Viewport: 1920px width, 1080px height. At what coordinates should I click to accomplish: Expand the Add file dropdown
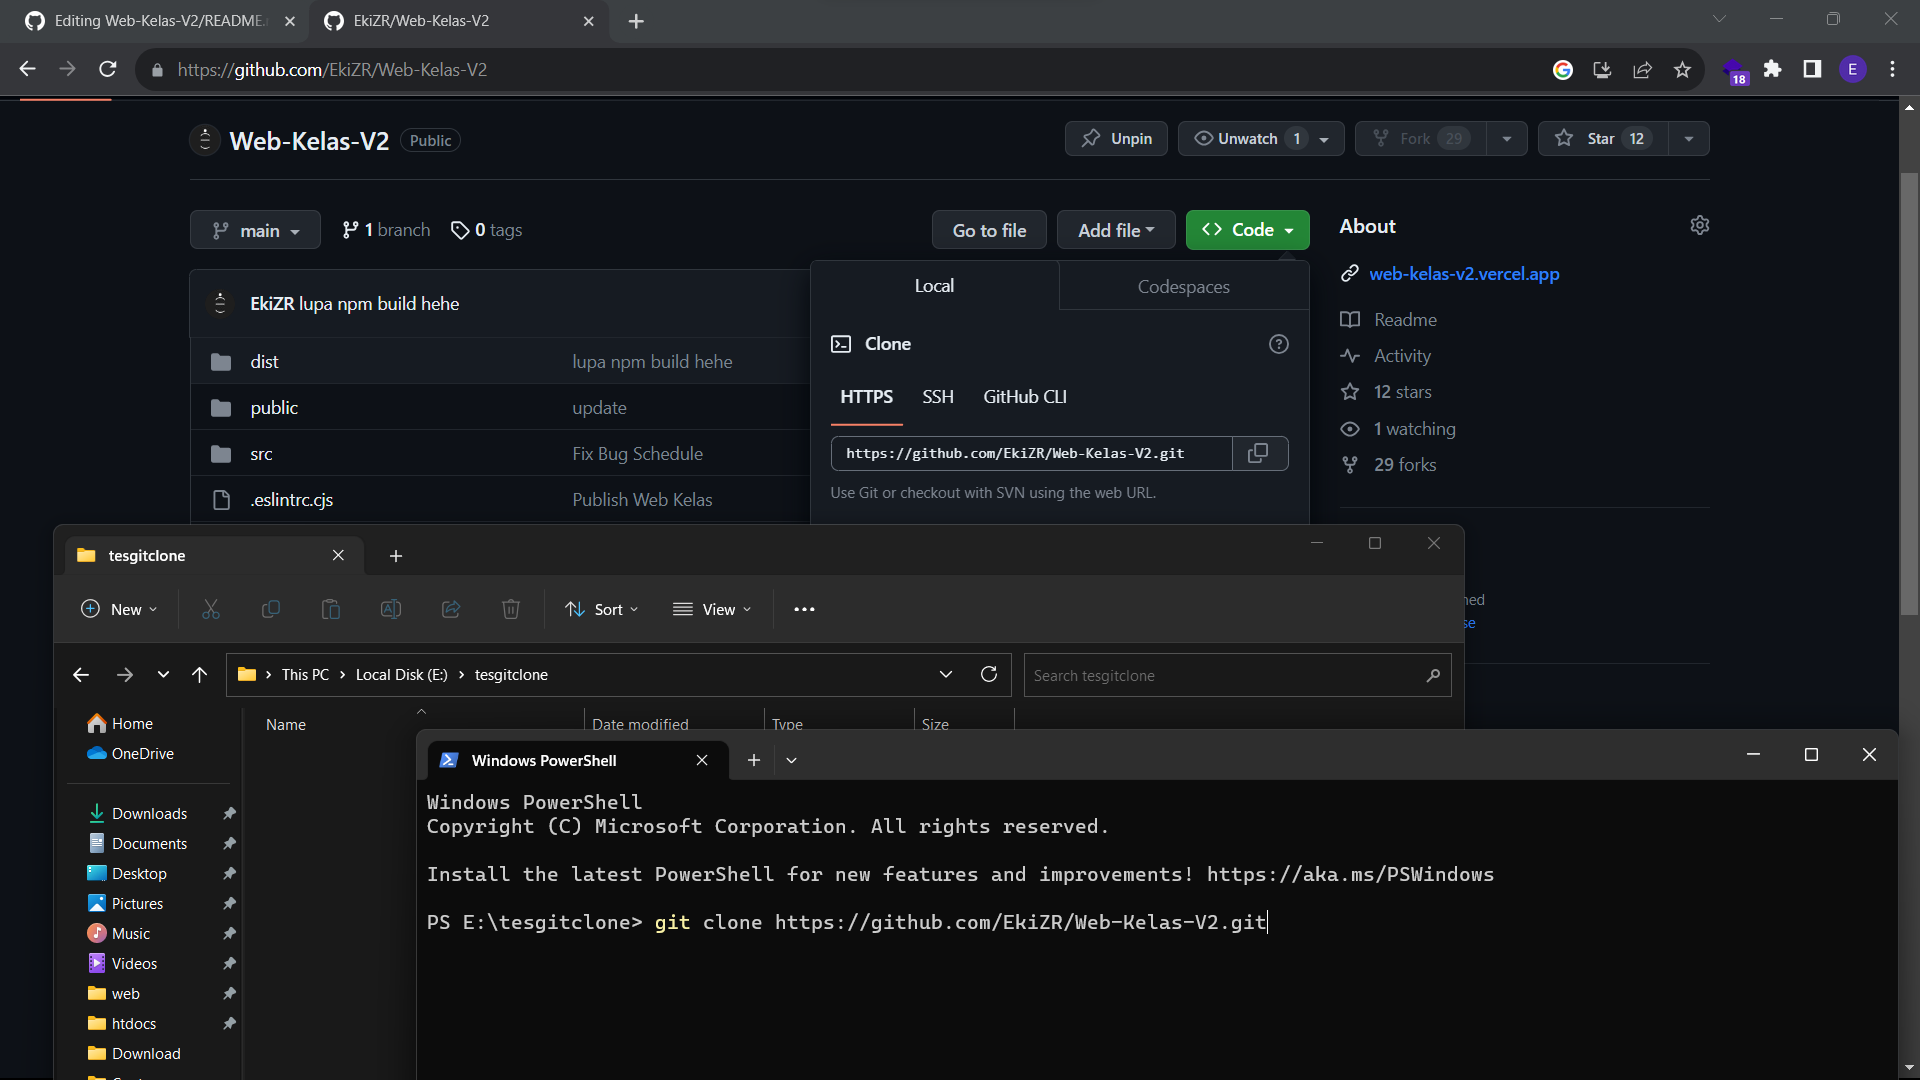pos(1115,229)
